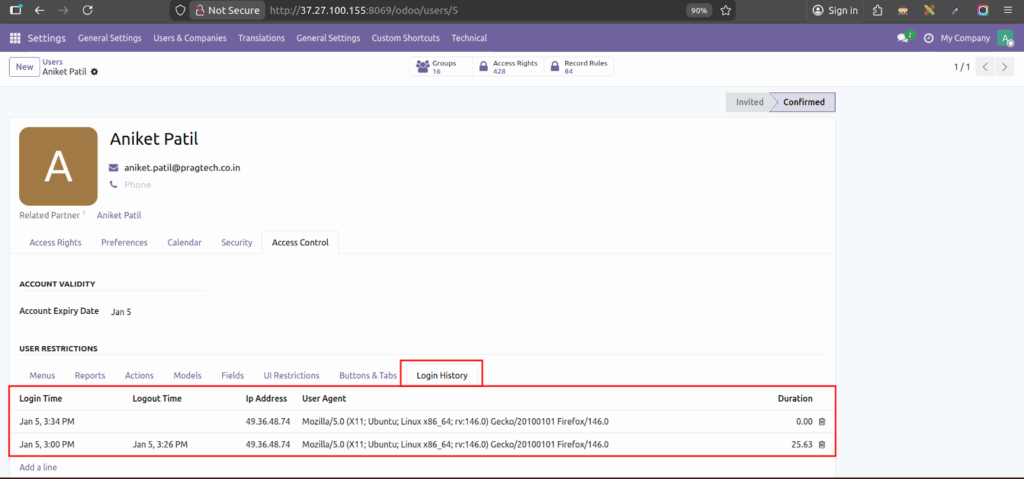Open the activities clock icon in navbar
This screenshot has height=479, width=1024.
(x=929, y=38)
